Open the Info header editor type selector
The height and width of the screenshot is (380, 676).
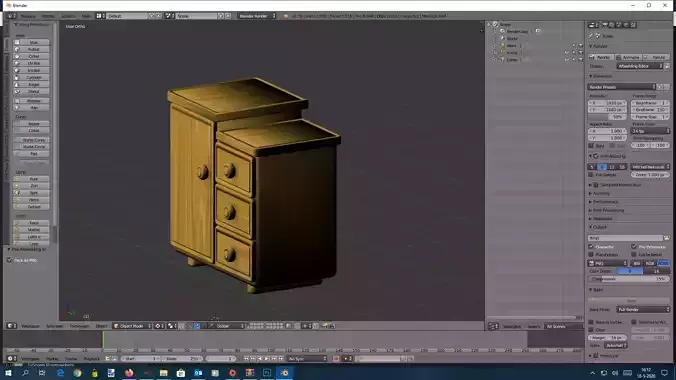pos(12,16)
